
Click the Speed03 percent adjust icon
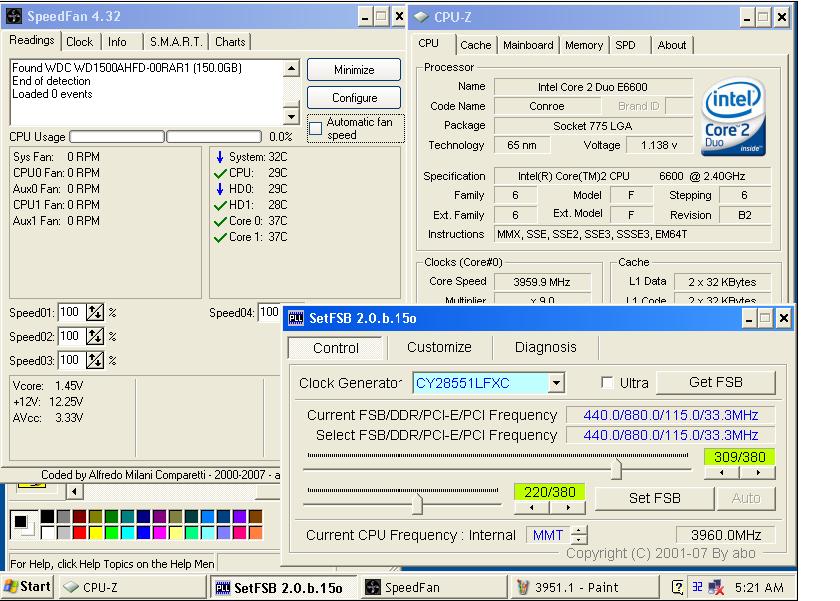95,360
